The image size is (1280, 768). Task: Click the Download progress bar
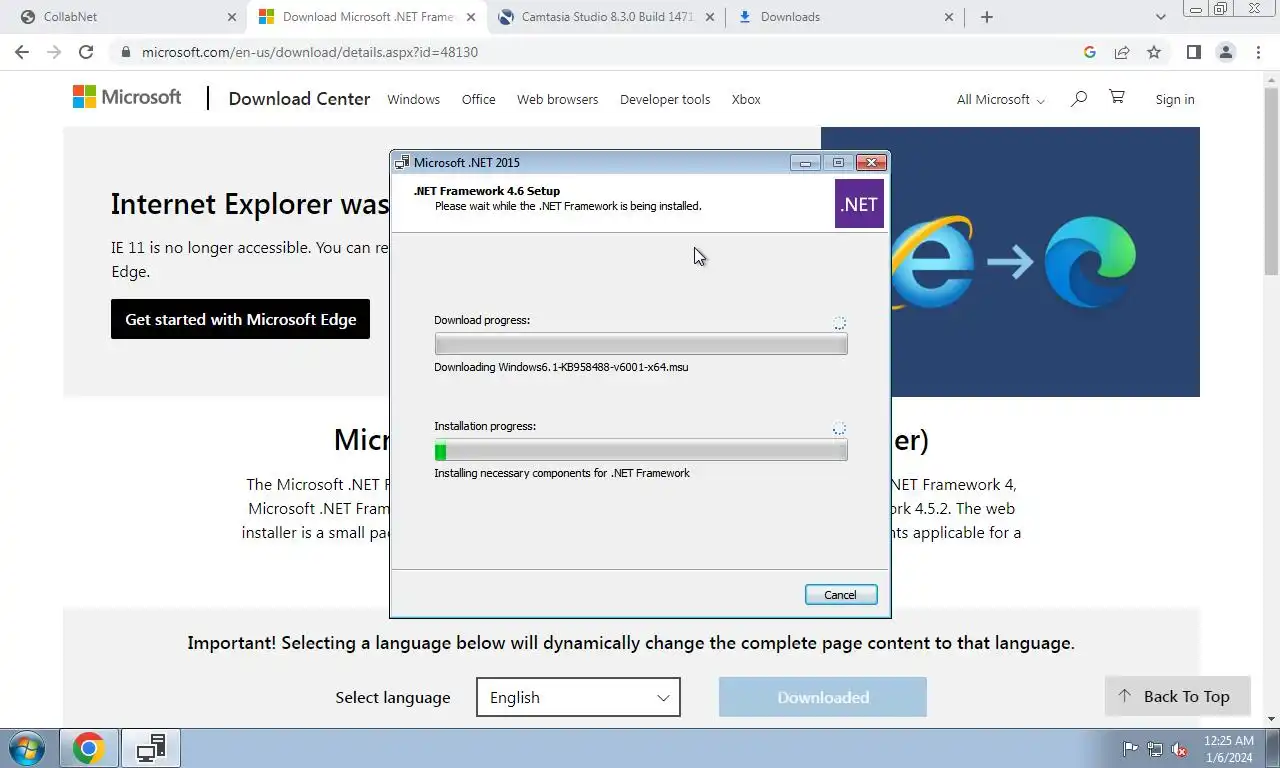(640, 344)
